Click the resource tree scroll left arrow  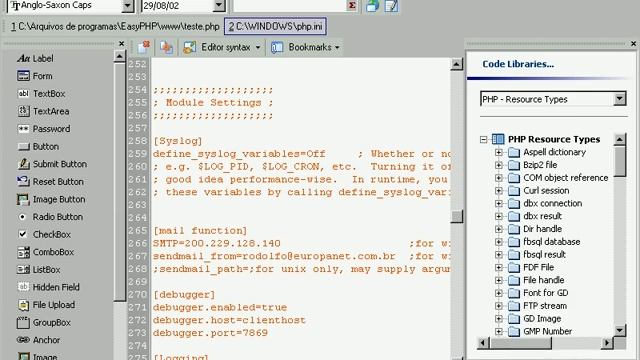pyautogui.click(x=483, y=343)
